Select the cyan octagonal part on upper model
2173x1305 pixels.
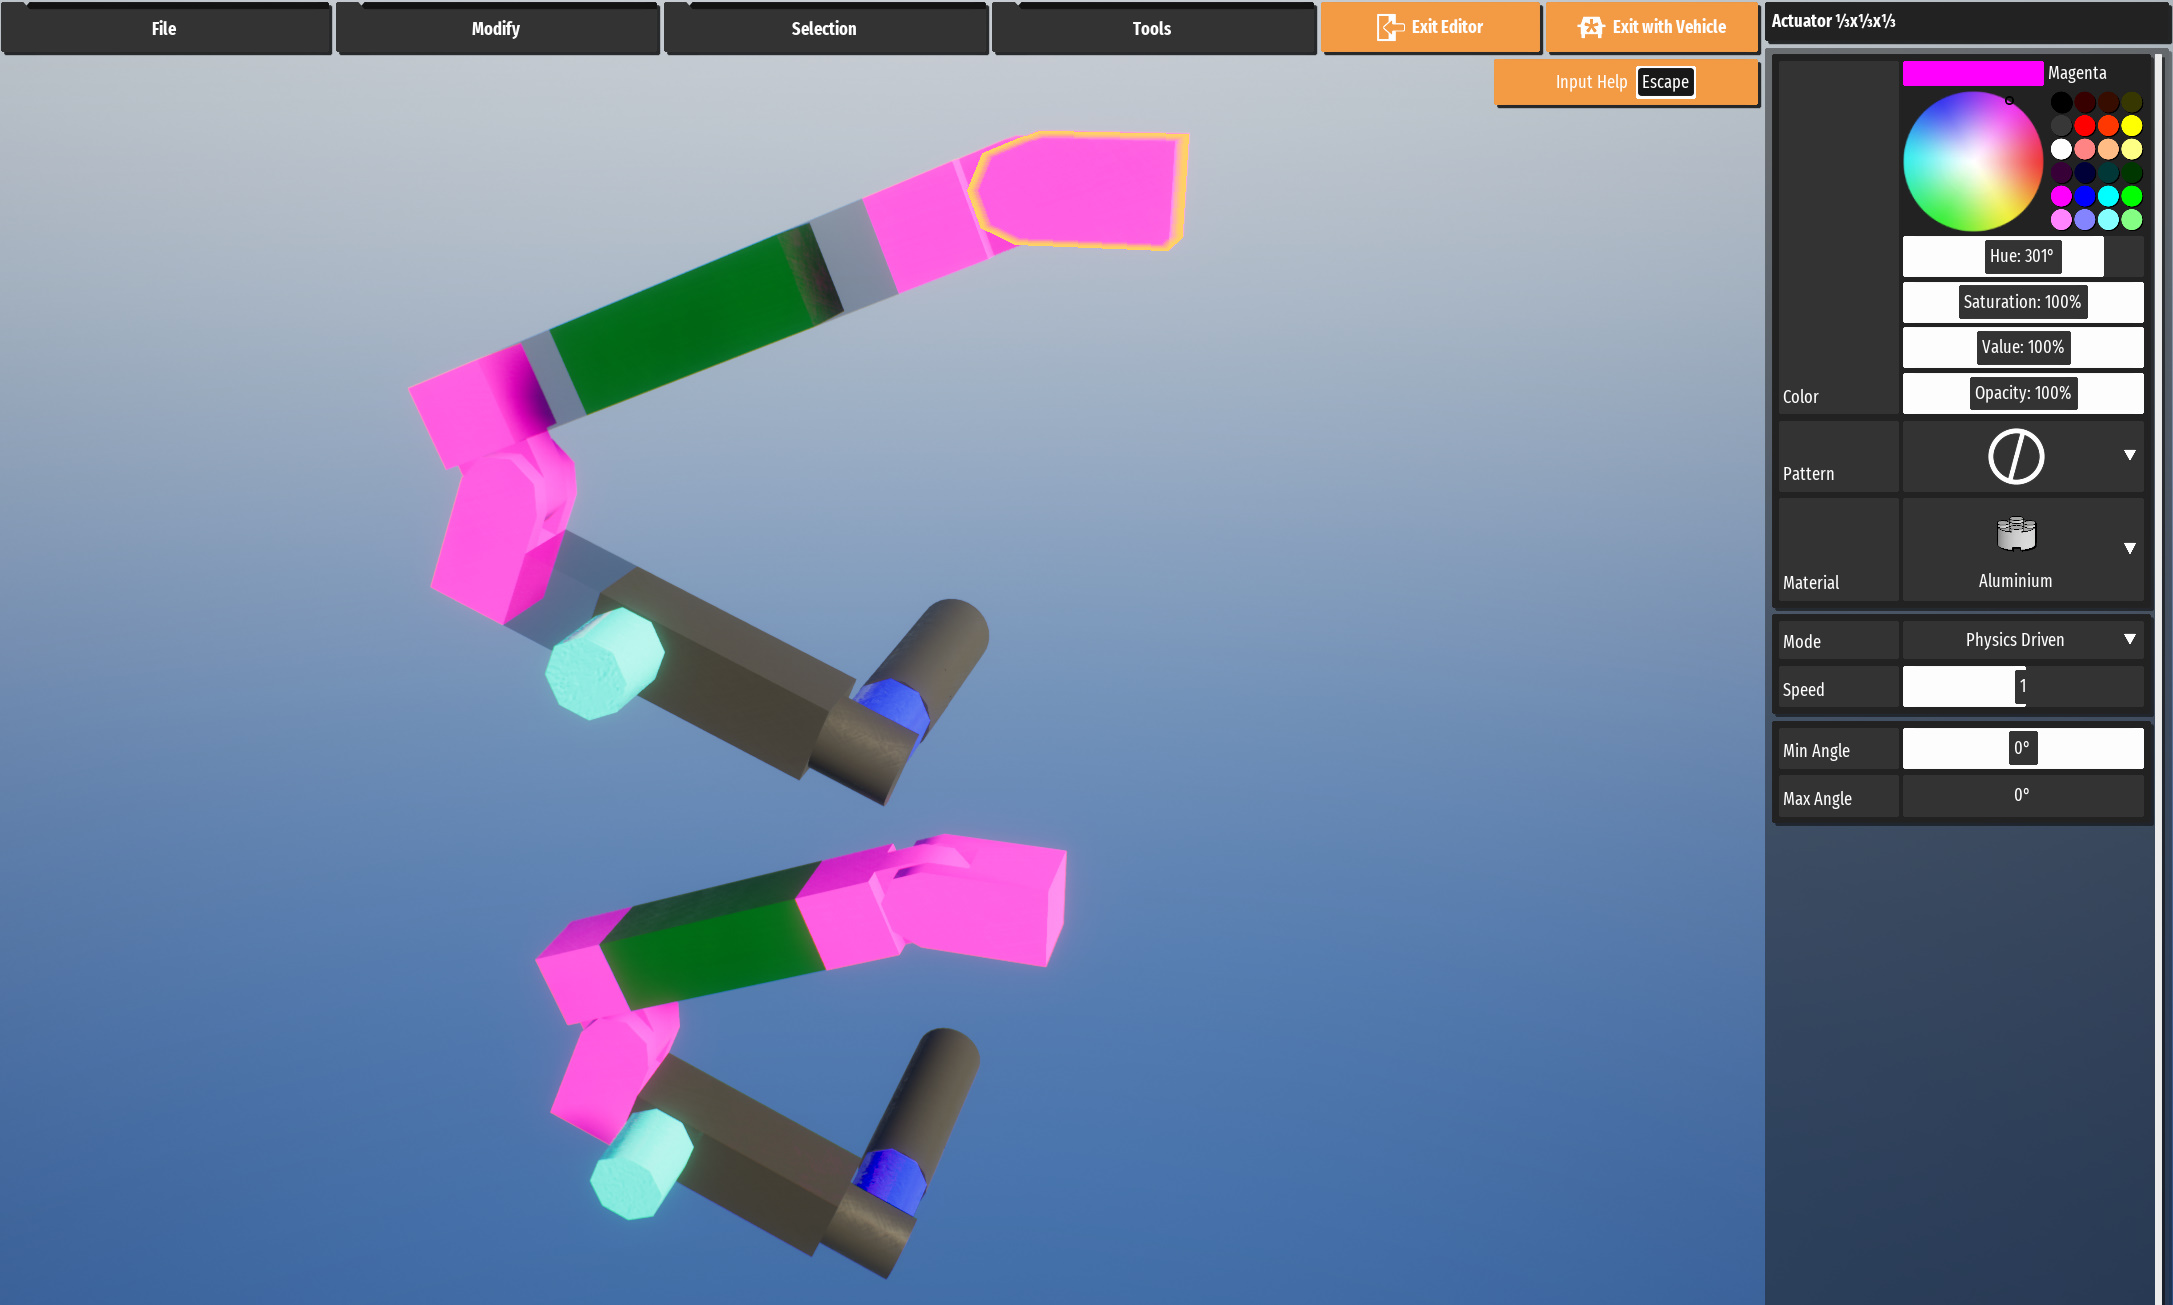coord(603,662)
